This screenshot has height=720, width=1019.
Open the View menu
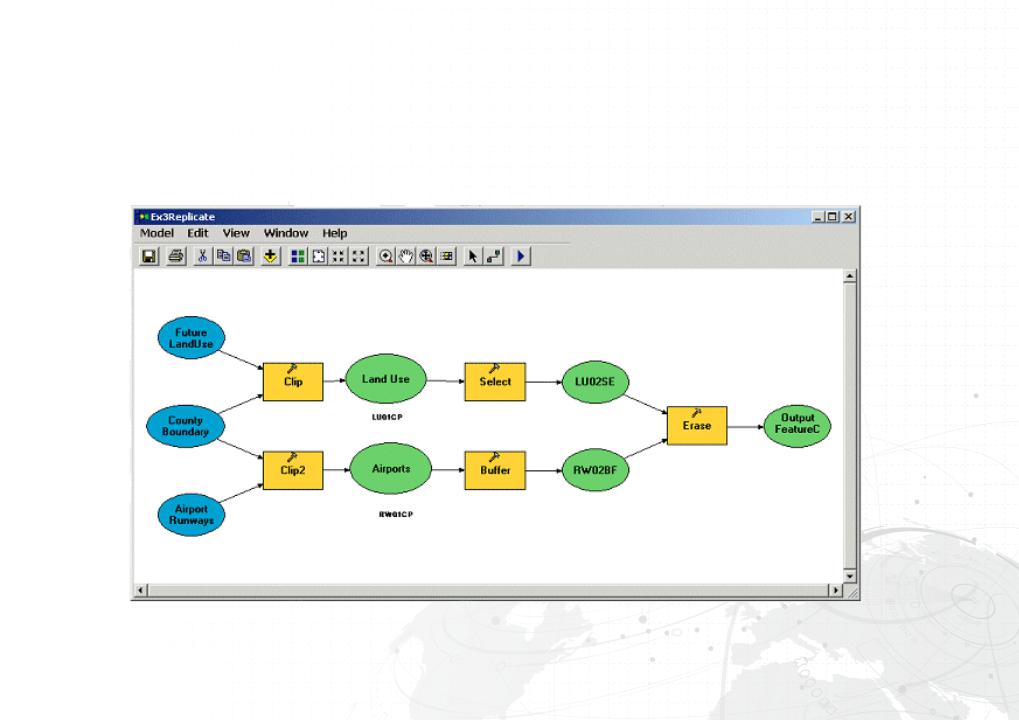click(x=236, y=233)
